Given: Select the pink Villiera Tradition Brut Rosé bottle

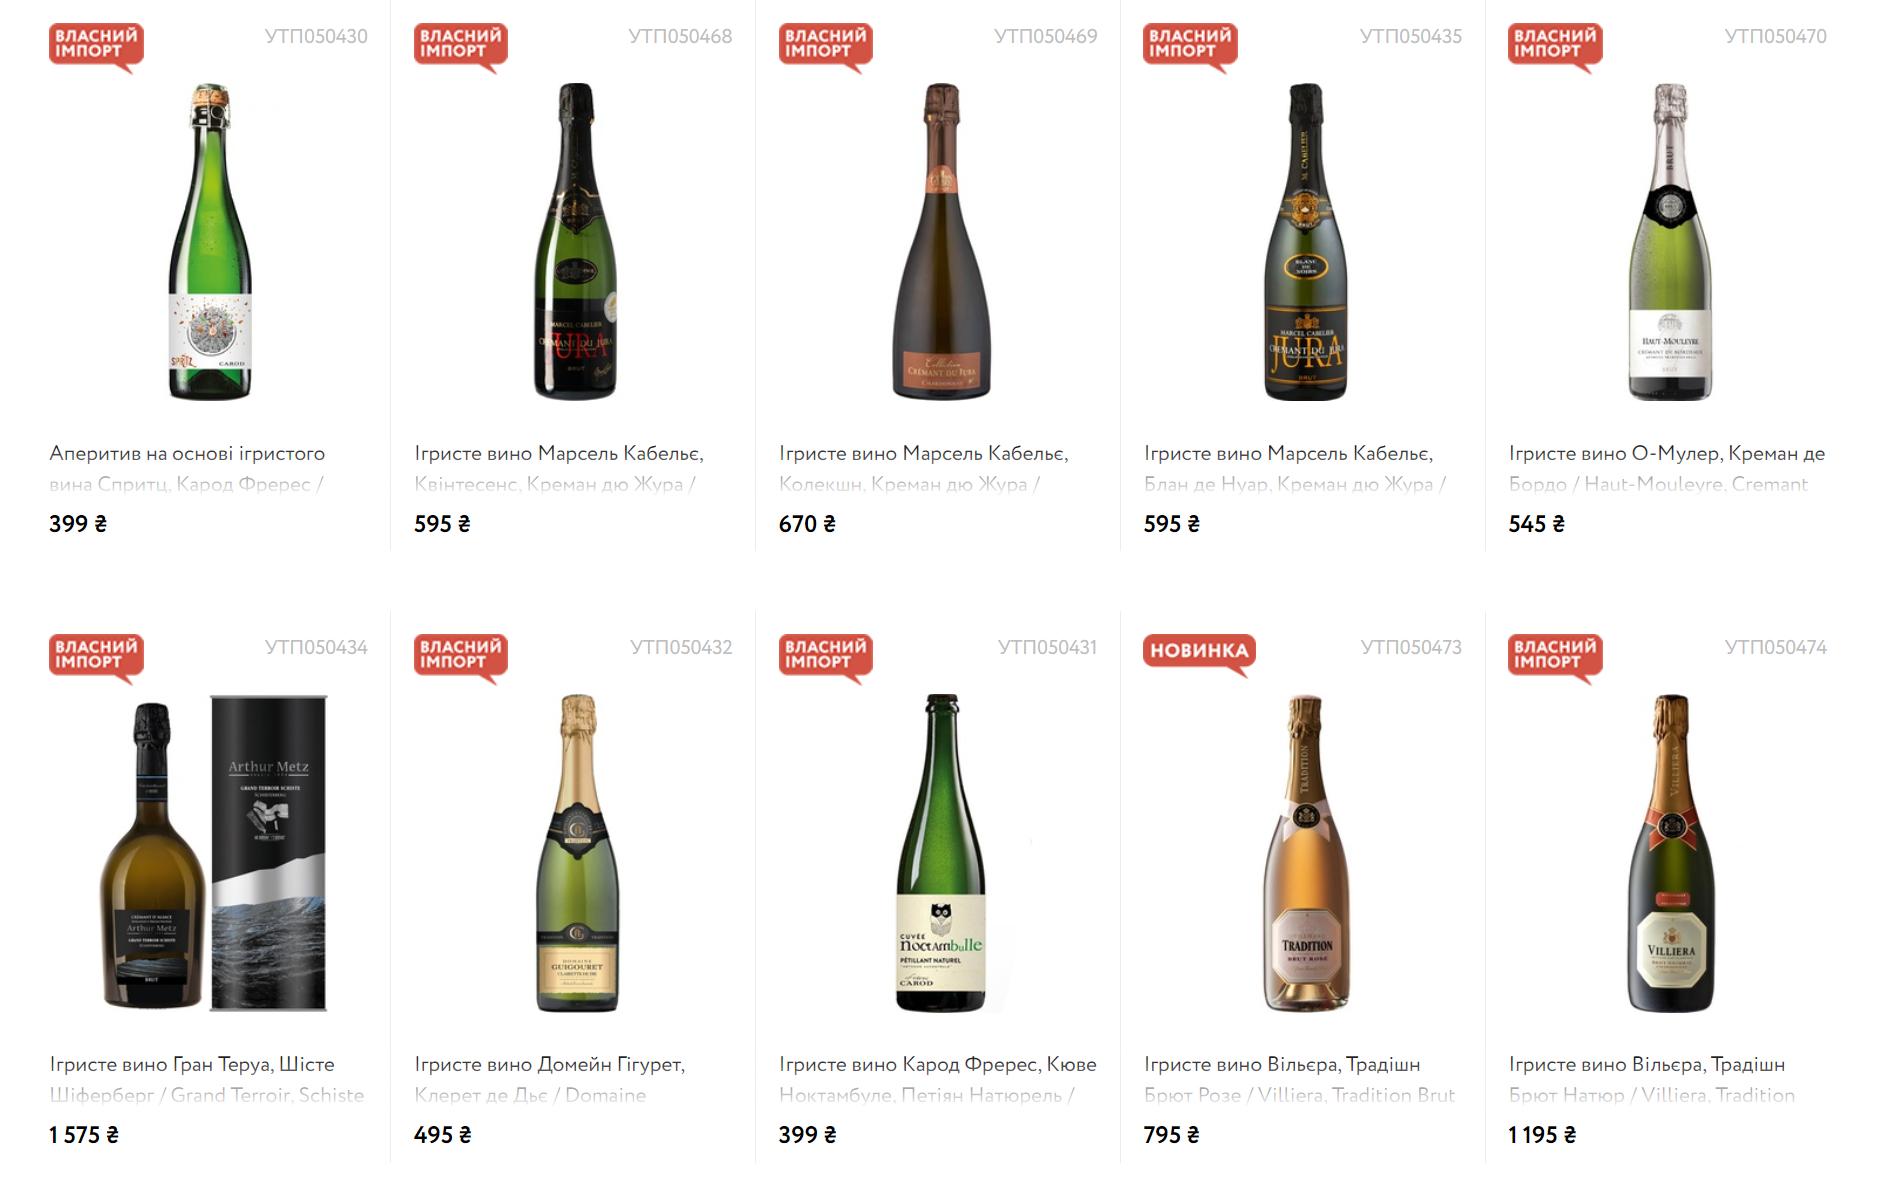Looking at the screenshot, I should [1305, 853].
